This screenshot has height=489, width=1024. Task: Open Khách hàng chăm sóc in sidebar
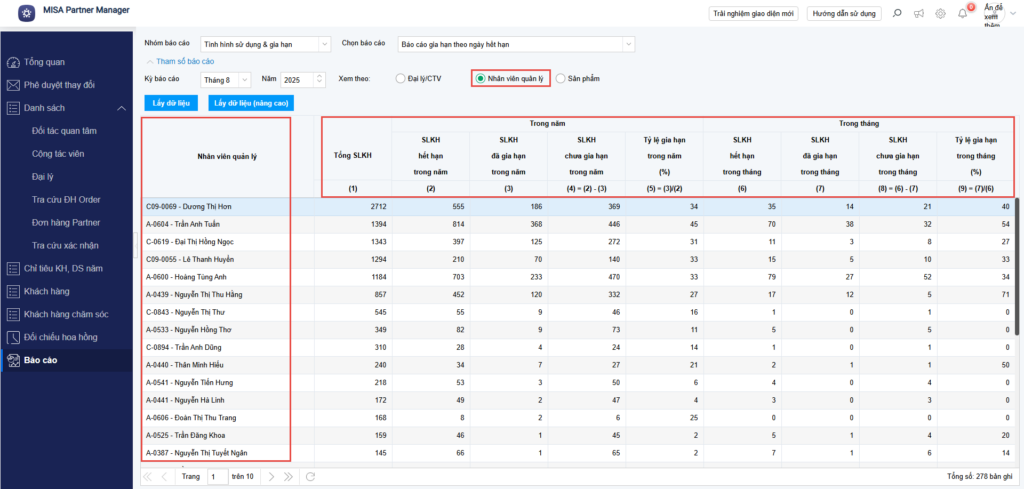tap(66, 314)
